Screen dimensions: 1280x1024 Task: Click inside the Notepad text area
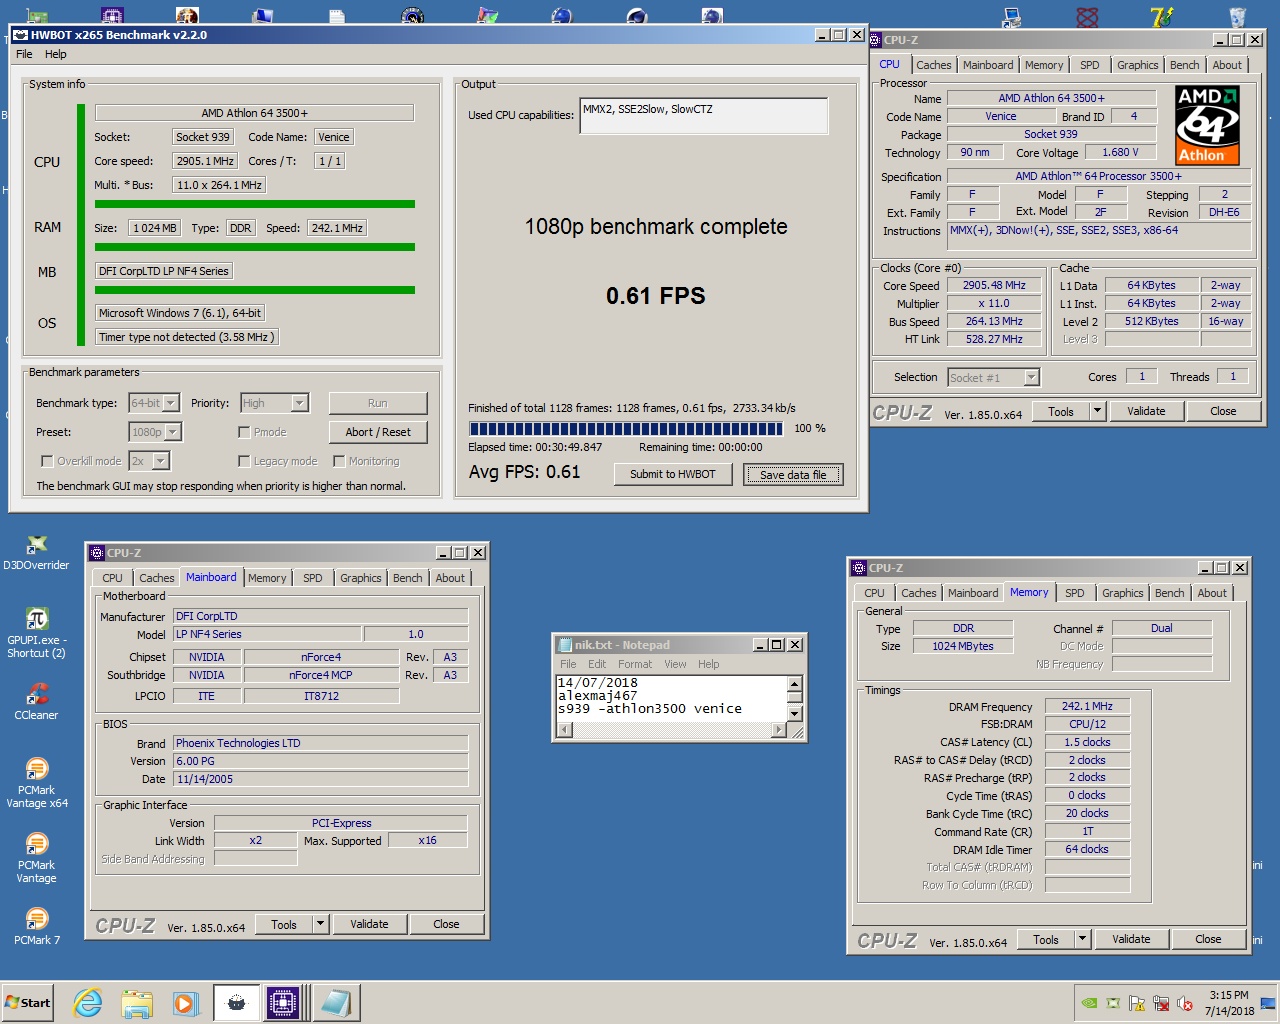671,698
